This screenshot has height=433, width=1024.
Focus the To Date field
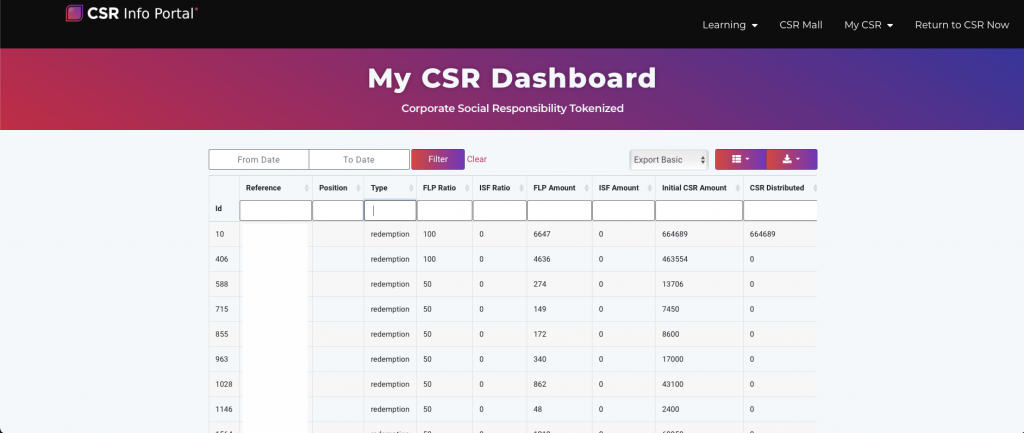click(359, 159)
